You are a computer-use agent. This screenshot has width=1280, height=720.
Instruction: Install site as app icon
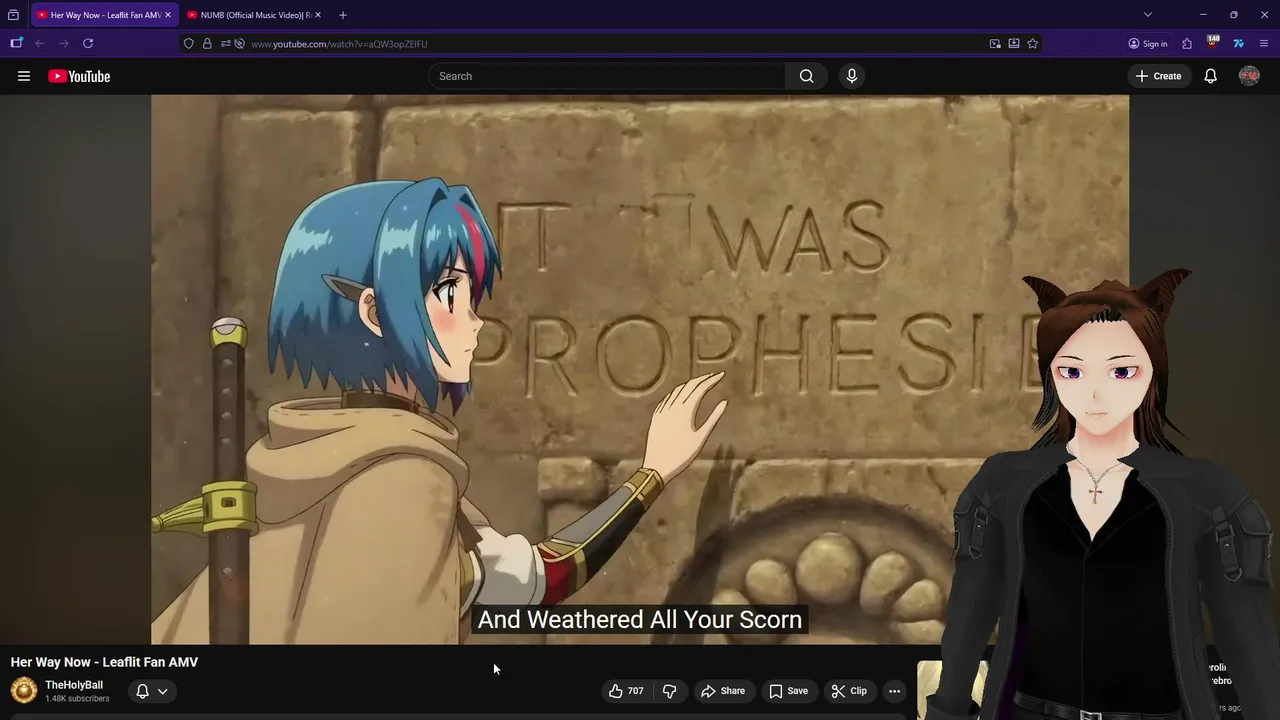(x=1014, y=44)
